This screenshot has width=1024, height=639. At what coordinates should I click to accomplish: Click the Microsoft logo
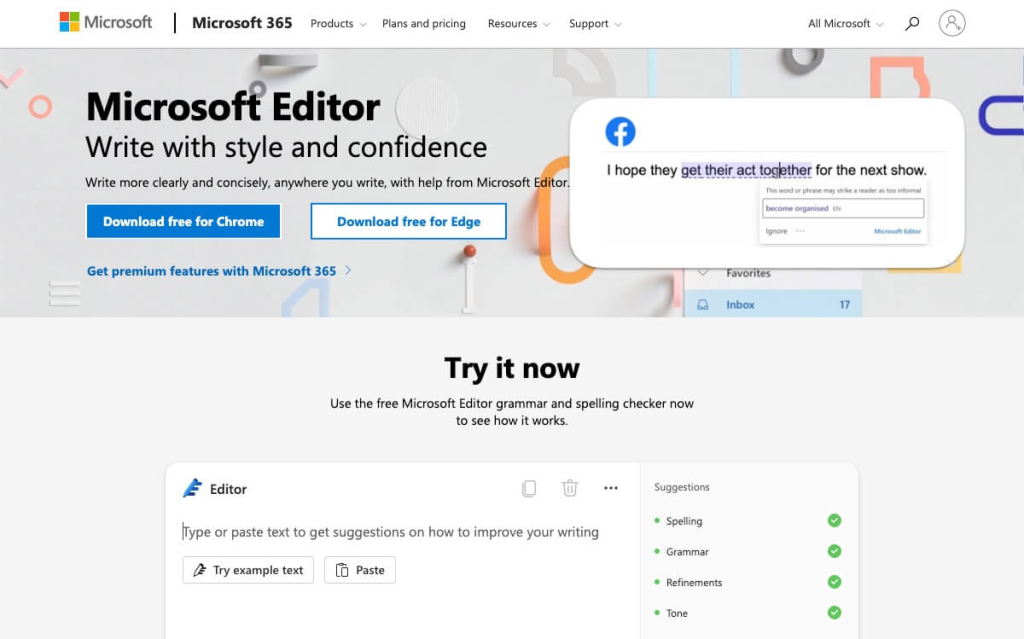(x=105, y=22)
